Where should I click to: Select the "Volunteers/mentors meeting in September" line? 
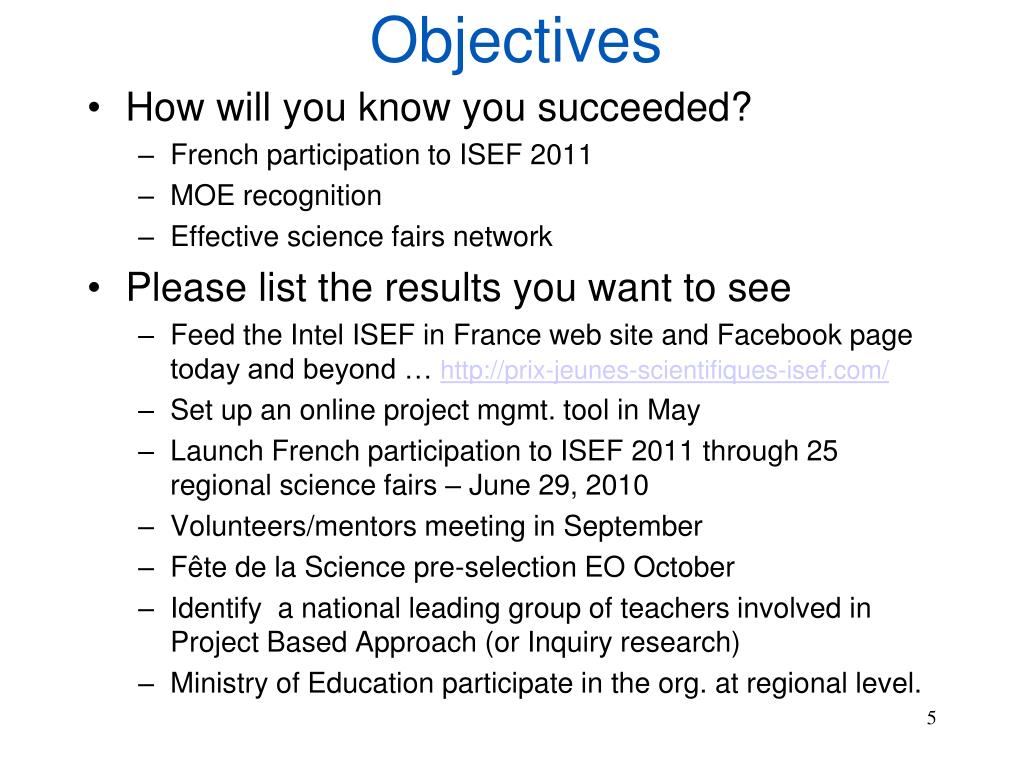436,526
